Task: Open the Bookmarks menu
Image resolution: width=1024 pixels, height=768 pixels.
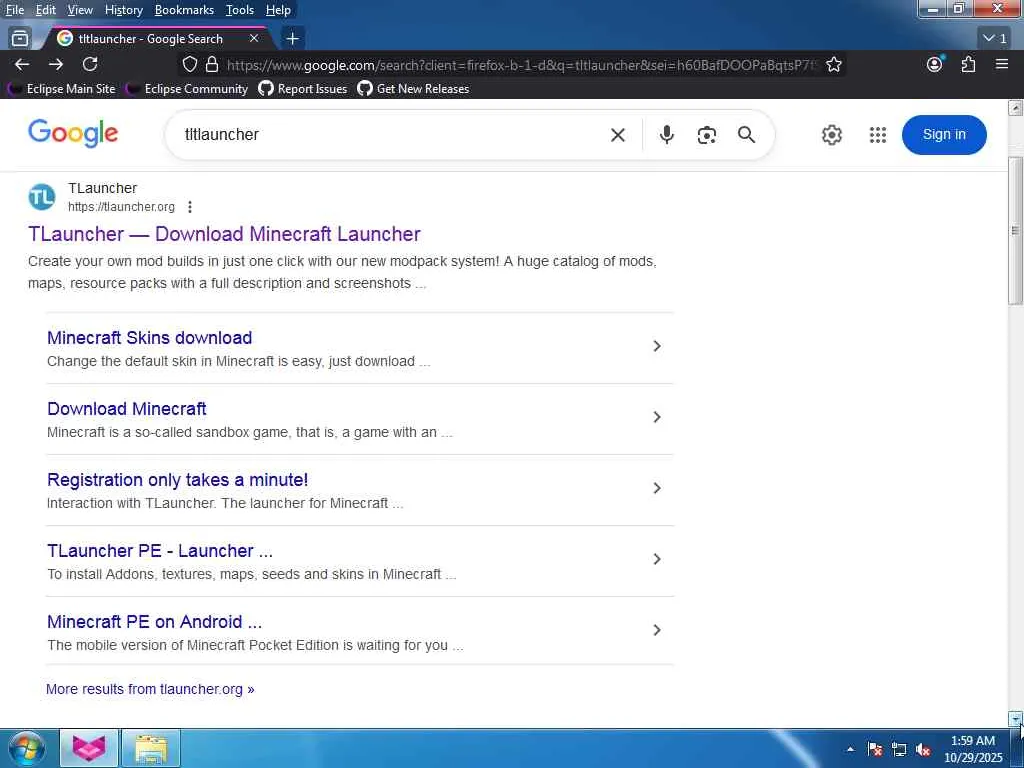Action: point(184,10)
